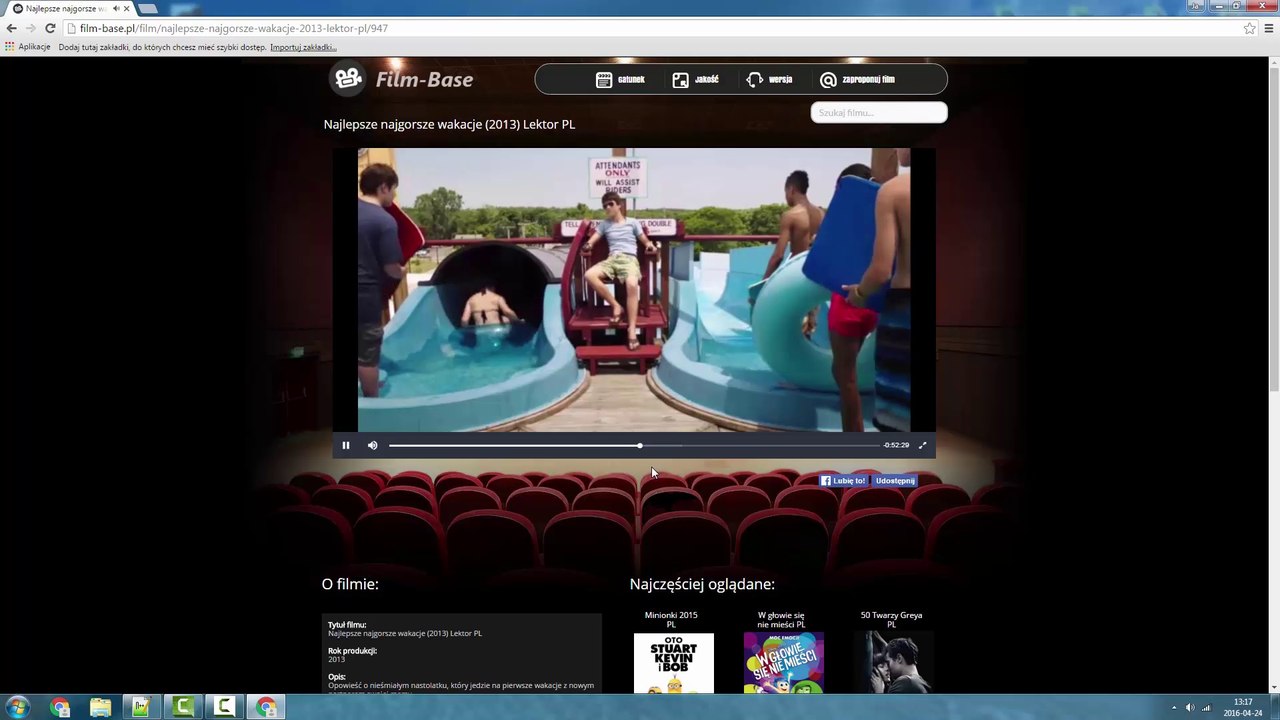Click the address bar URL
Image resolution: width=1280 pixels, height=720 pixels.
[234, 28]
